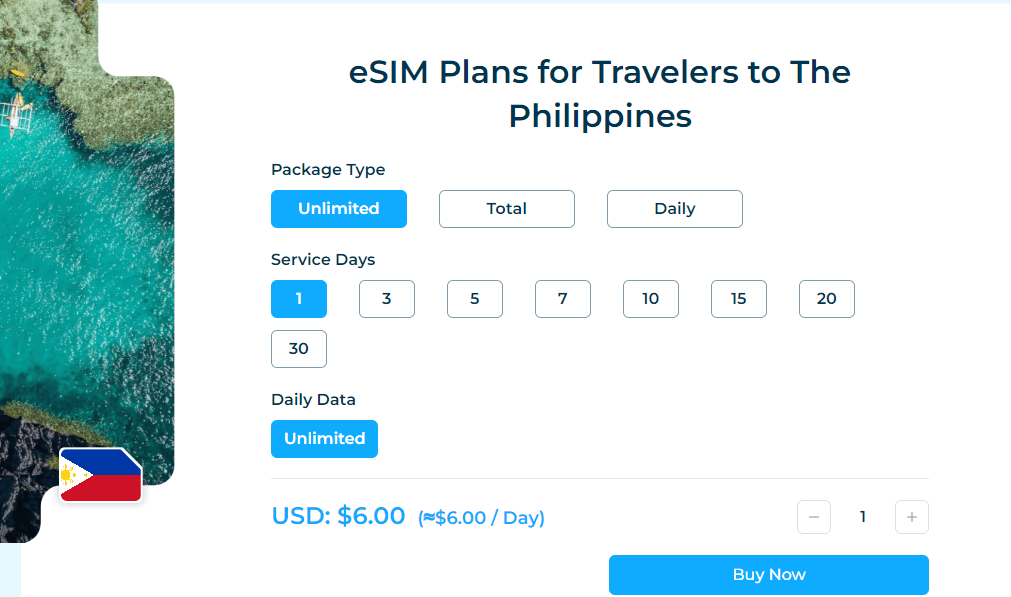Image resolution: width=1011 pixels, height=597 pixels.
Task: Choose 5 service days
Action: [x=475, y=299]
